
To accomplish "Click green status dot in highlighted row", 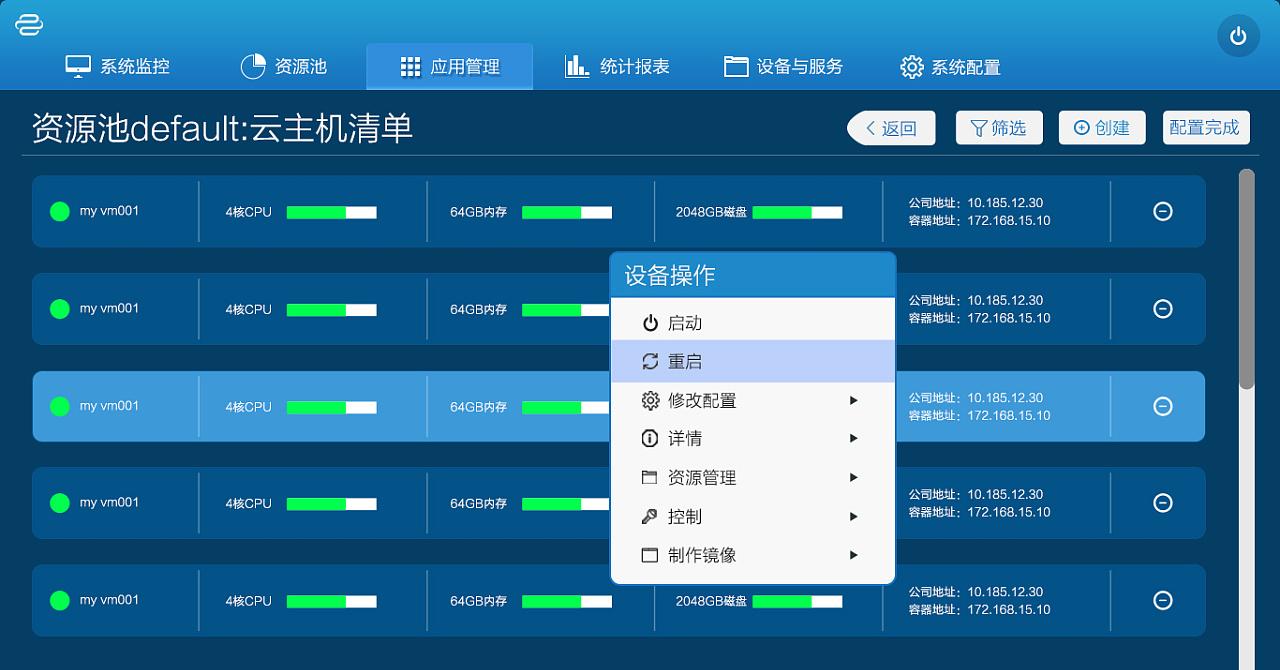I will point(60,406).
